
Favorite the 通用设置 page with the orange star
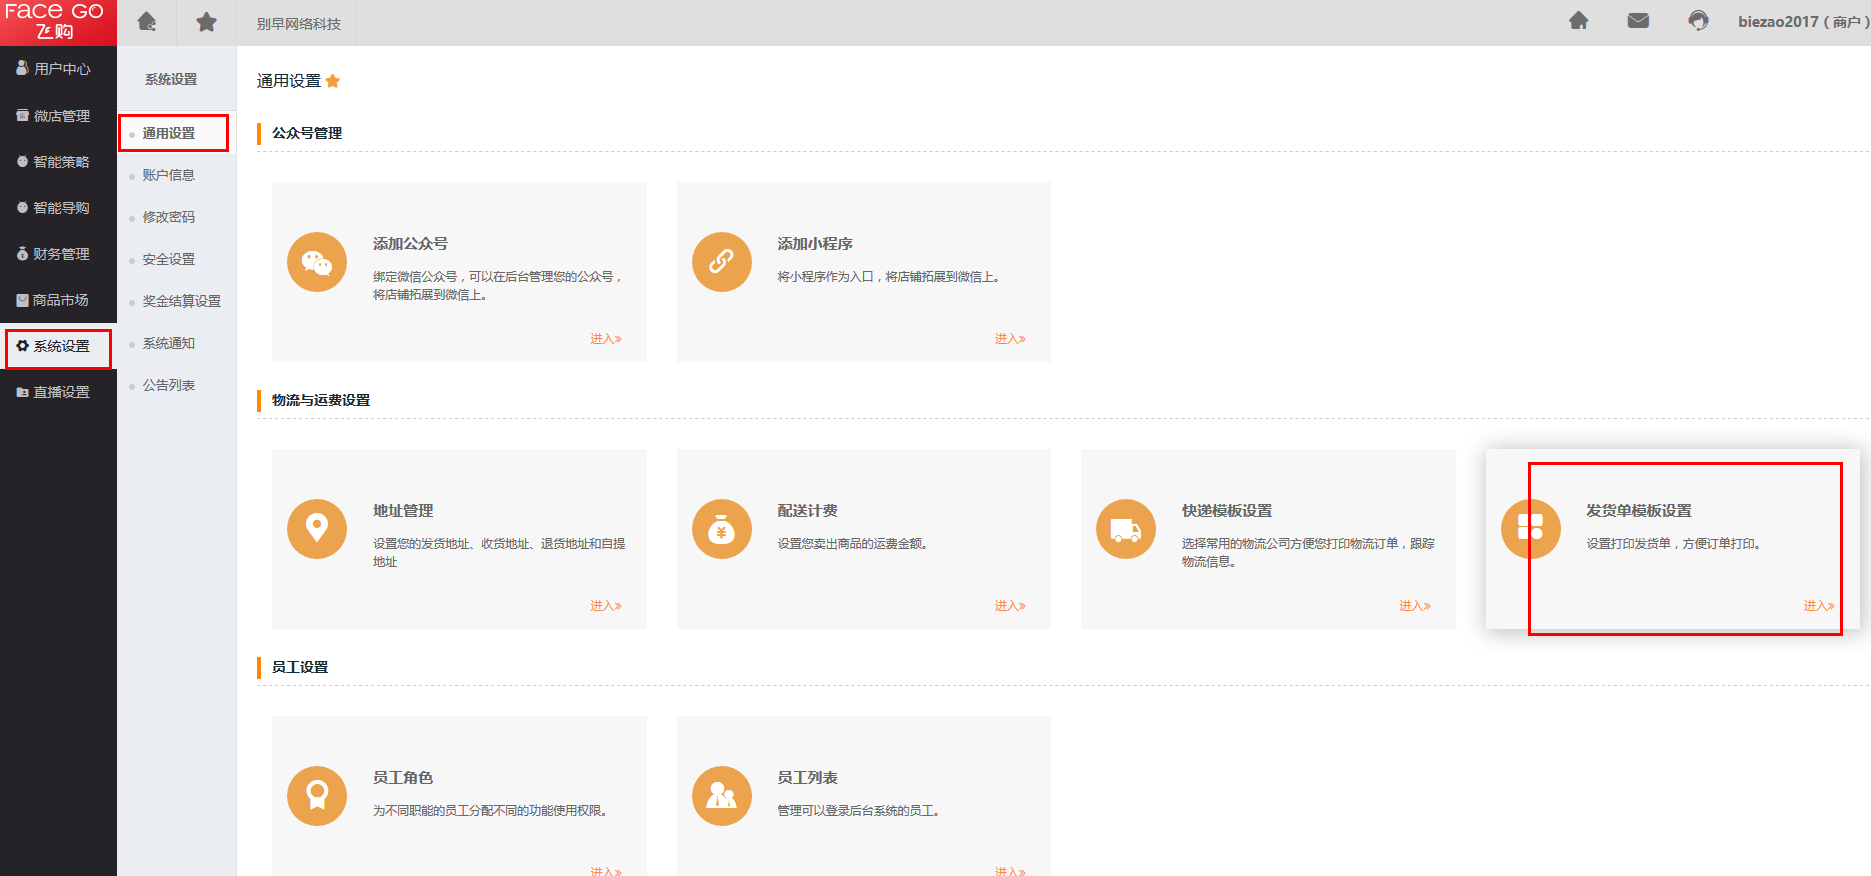click(333, 81)
